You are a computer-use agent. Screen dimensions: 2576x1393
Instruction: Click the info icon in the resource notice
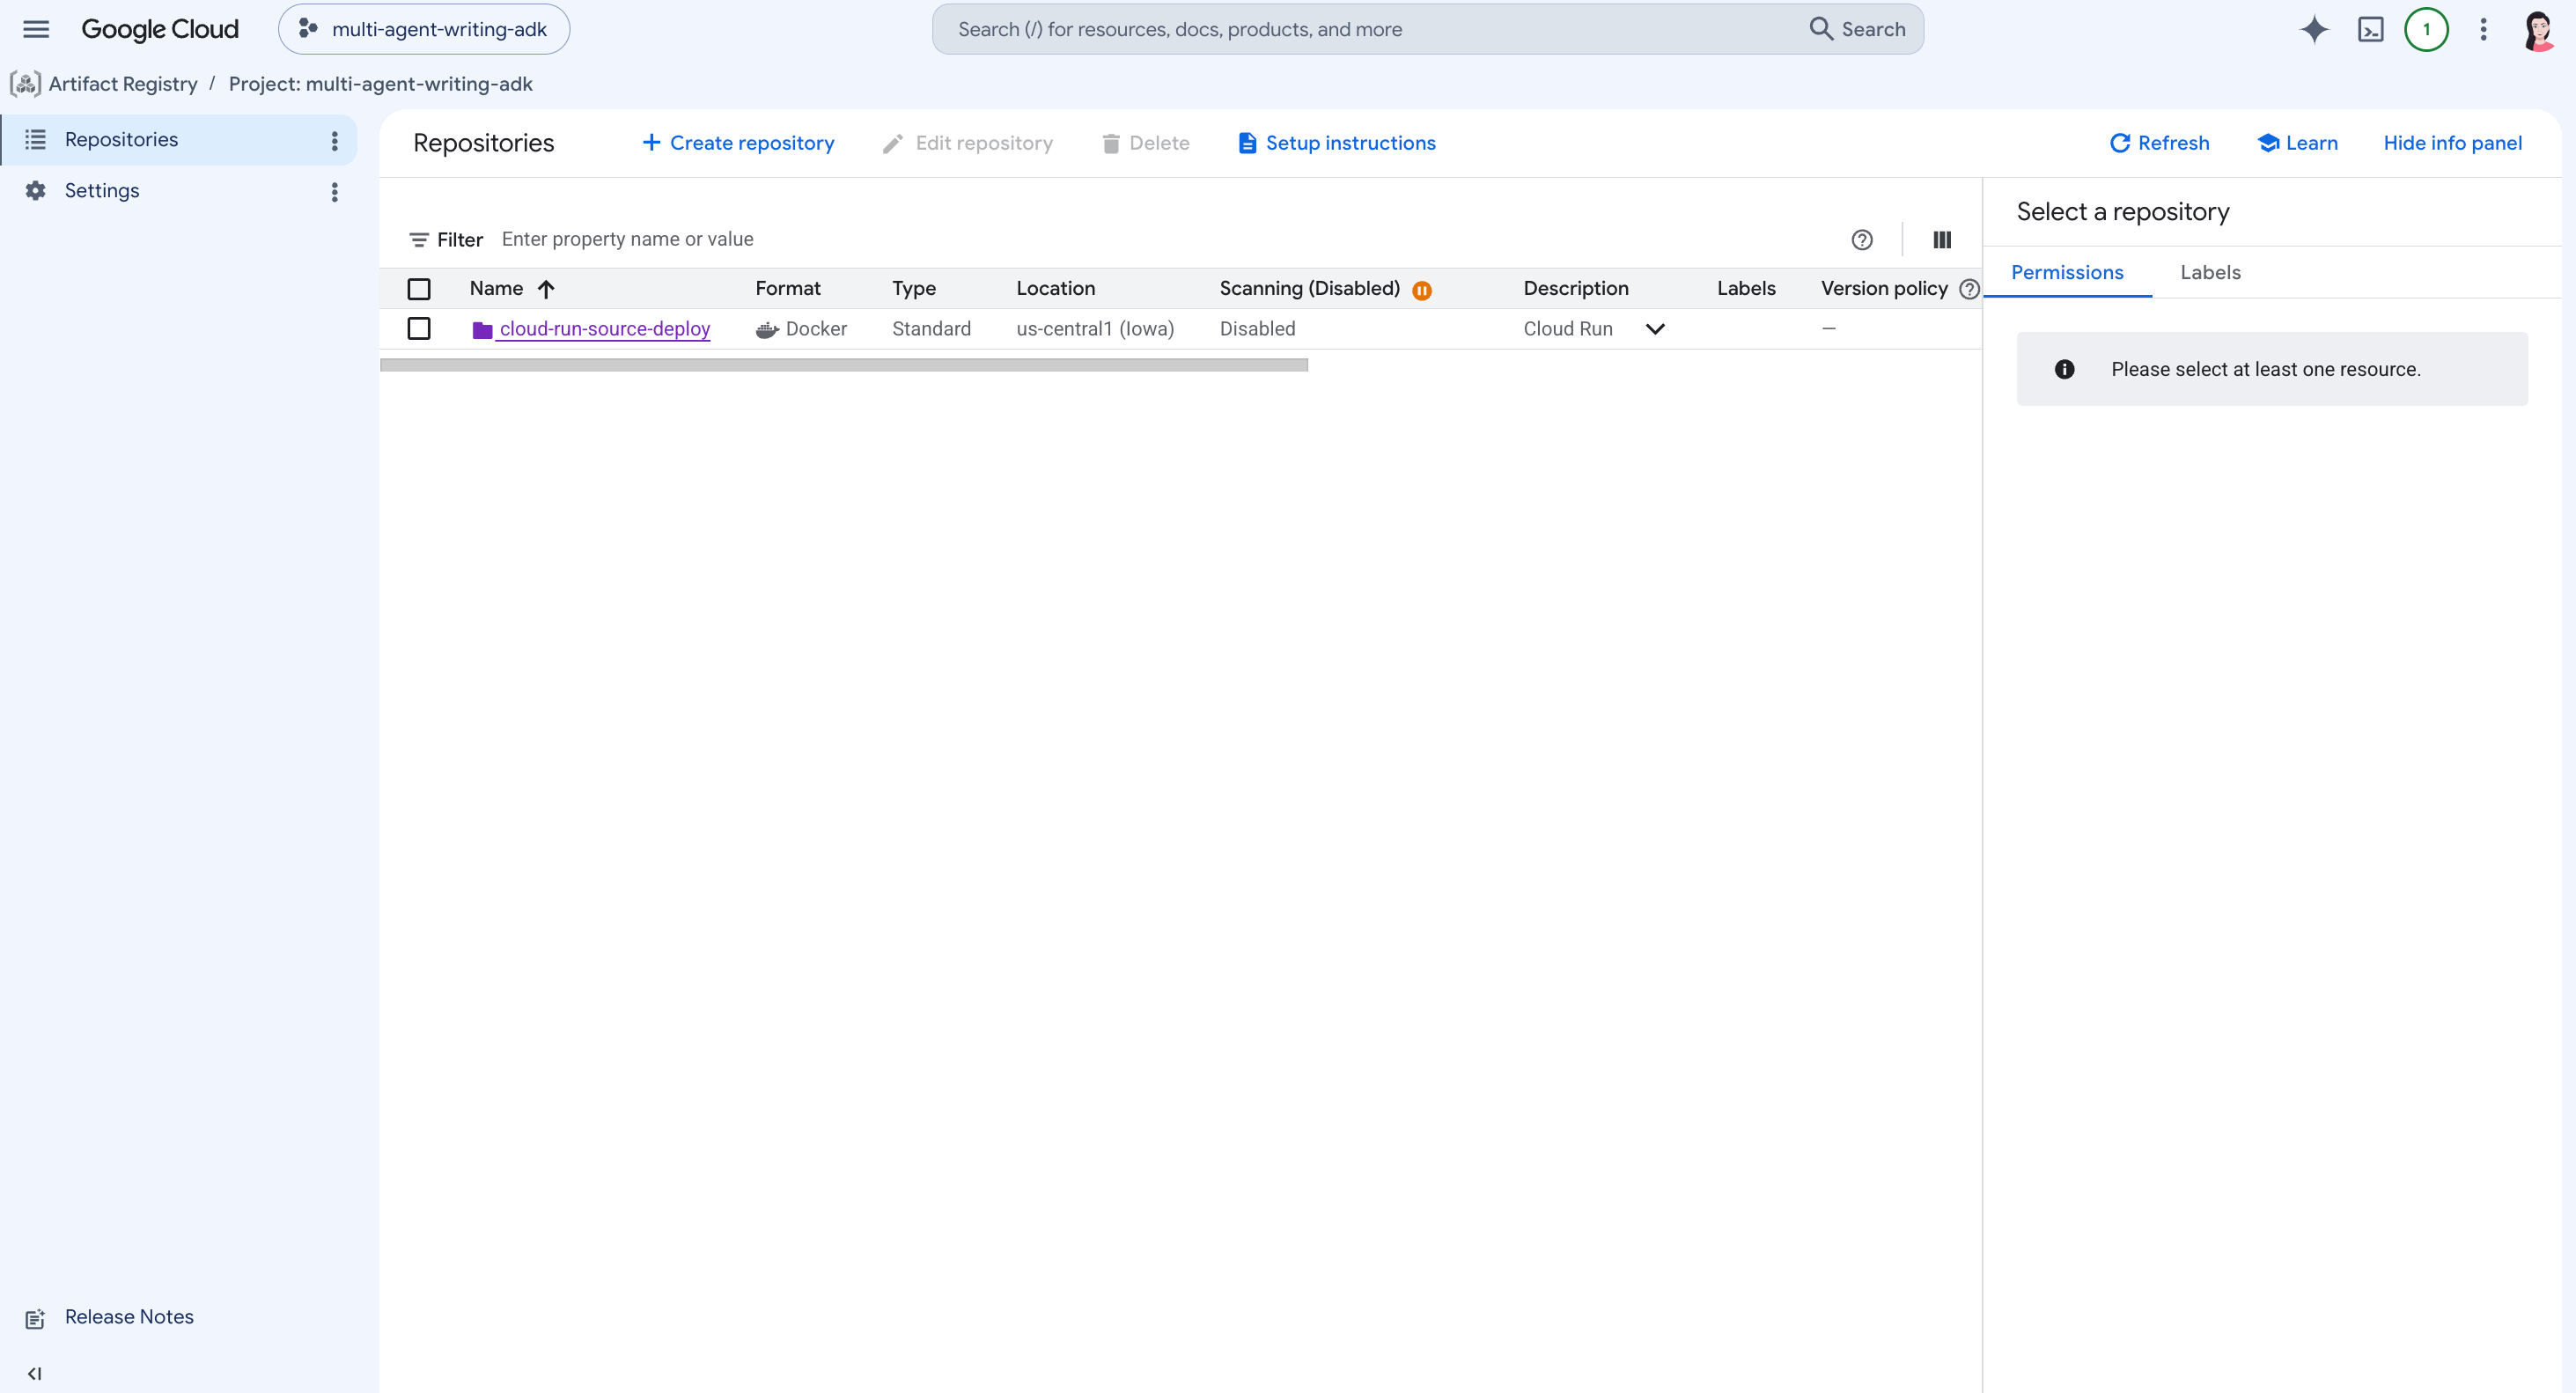[2064, 370]
